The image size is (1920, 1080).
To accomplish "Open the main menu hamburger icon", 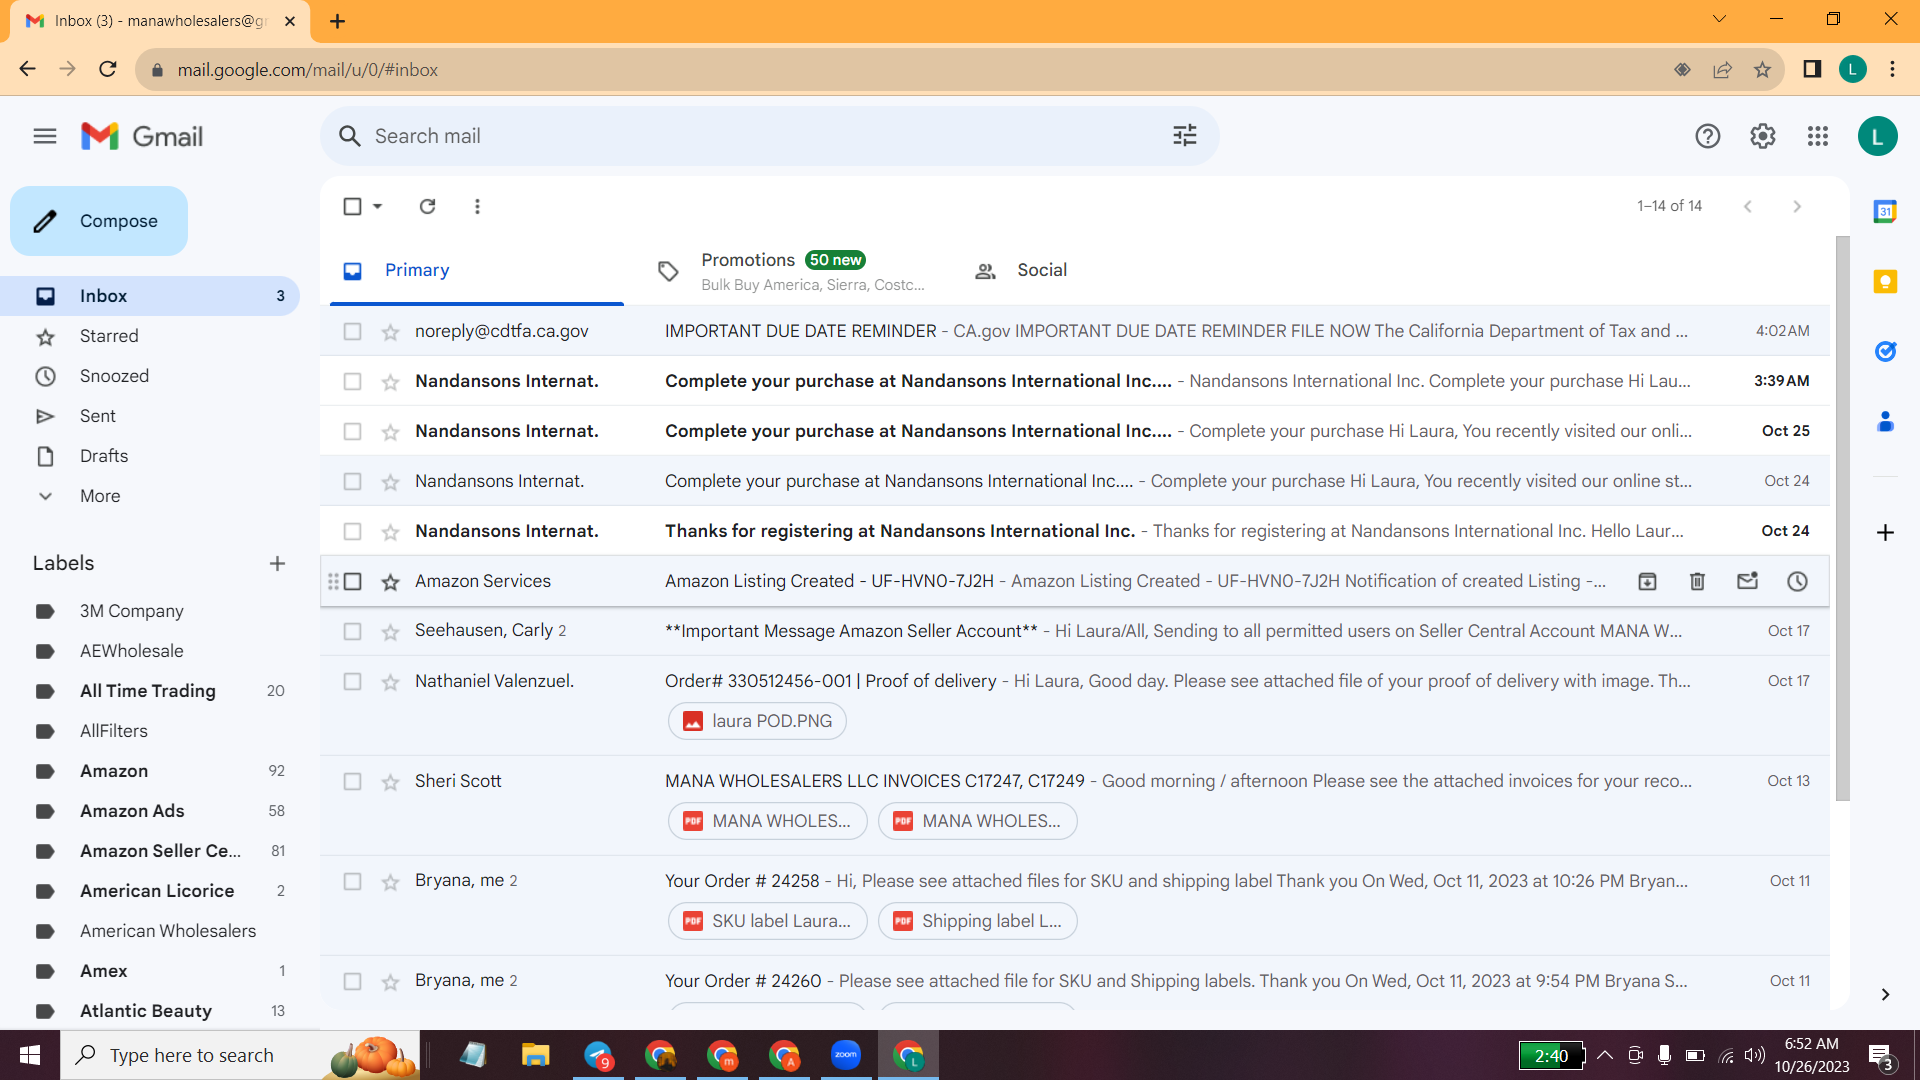I will pos(45,136).
